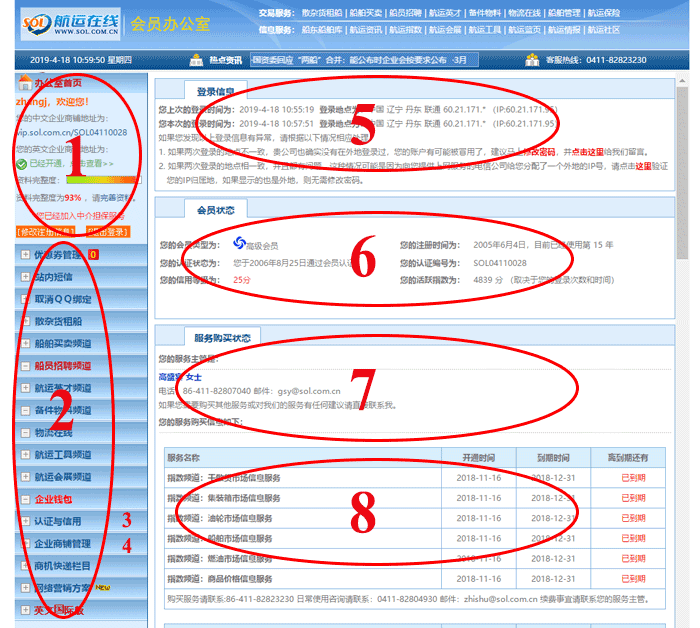The image size is (700, 628).
Task: Open the vip.sol.com.cn/SOL04110028 shop link
Action: pos(71,133)
